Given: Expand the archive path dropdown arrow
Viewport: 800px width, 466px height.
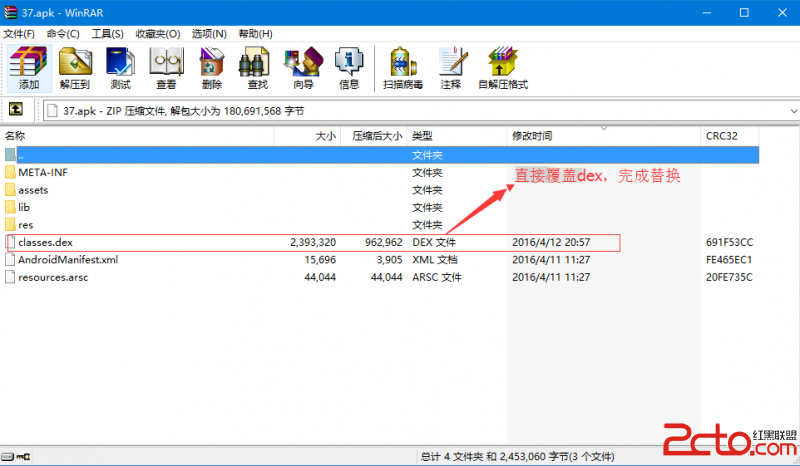Looking at the screenshot, I should (793, 111).
